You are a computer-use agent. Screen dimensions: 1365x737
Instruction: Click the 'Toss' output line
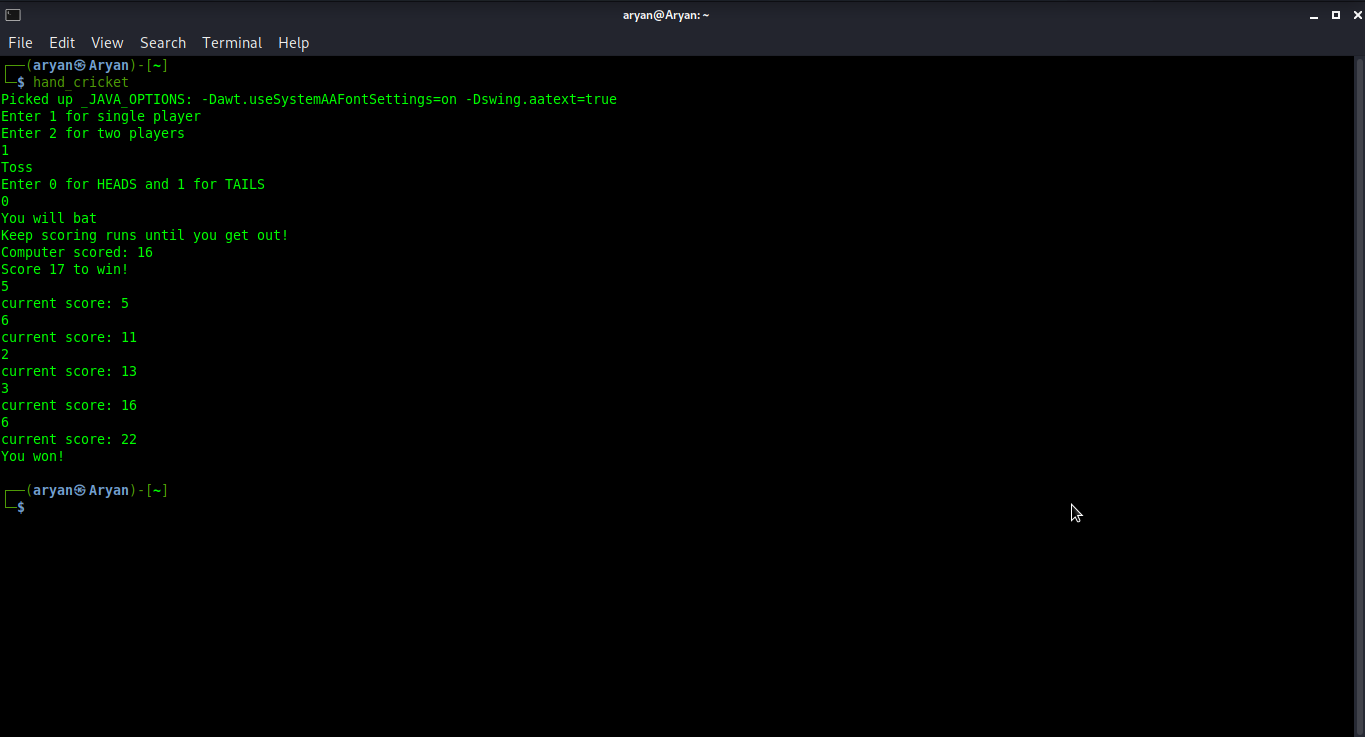16,167
